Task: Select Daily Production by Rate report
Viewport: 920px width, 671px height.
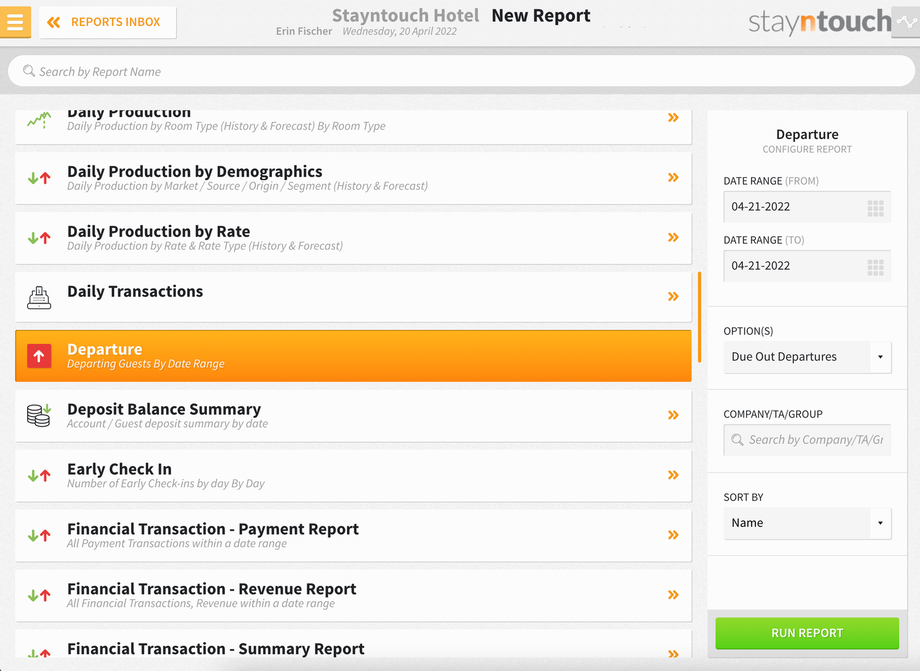Action: pos(158,231)
